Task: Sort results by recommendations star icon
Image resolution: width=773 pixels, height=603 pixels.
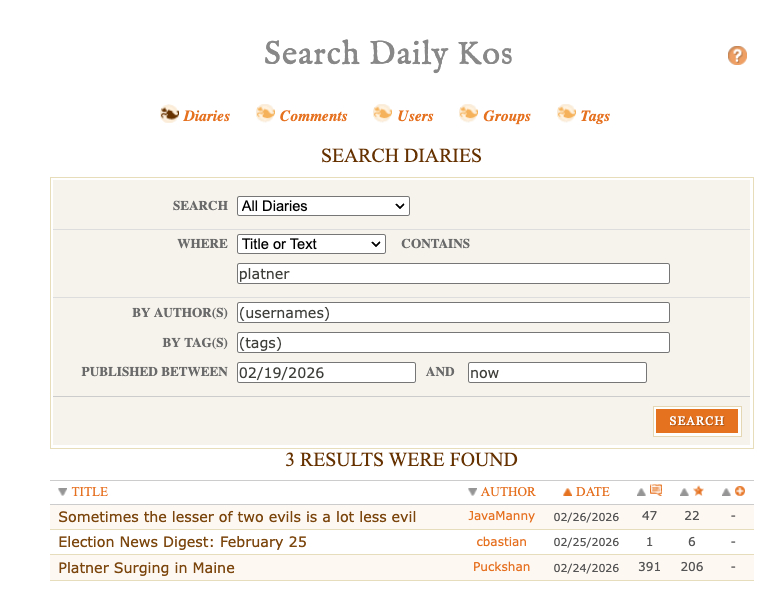Action: [x=698, y=491]
